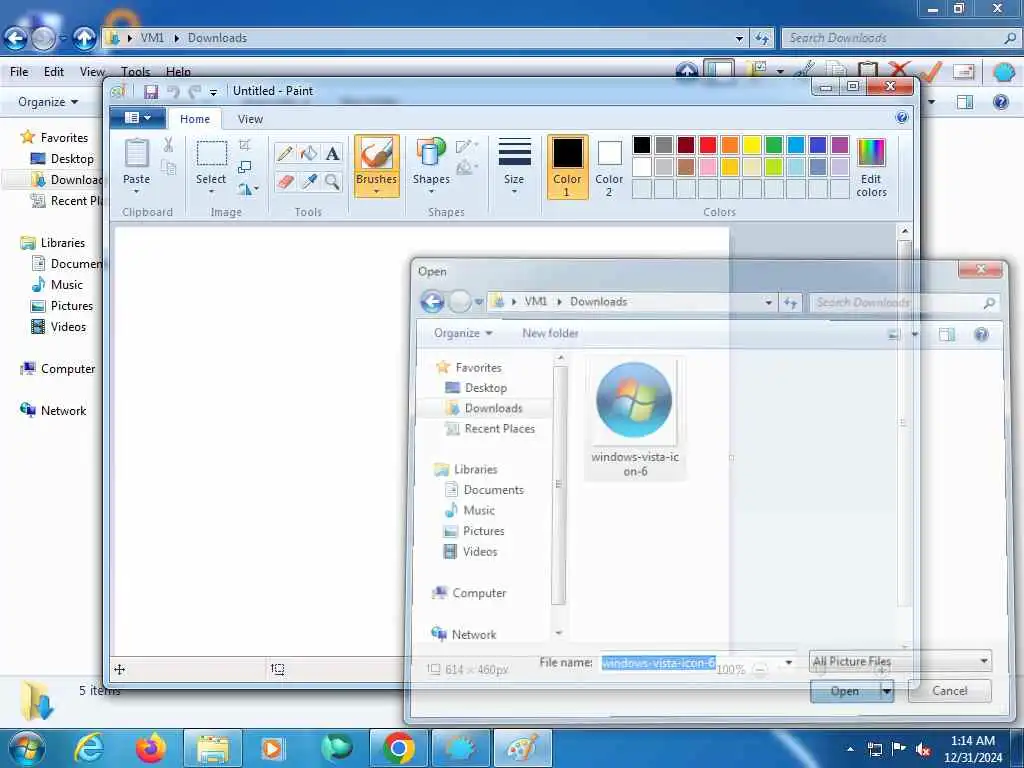Select the Color picker eyedropper tool

pyautogui.click(x=309, y=181)
